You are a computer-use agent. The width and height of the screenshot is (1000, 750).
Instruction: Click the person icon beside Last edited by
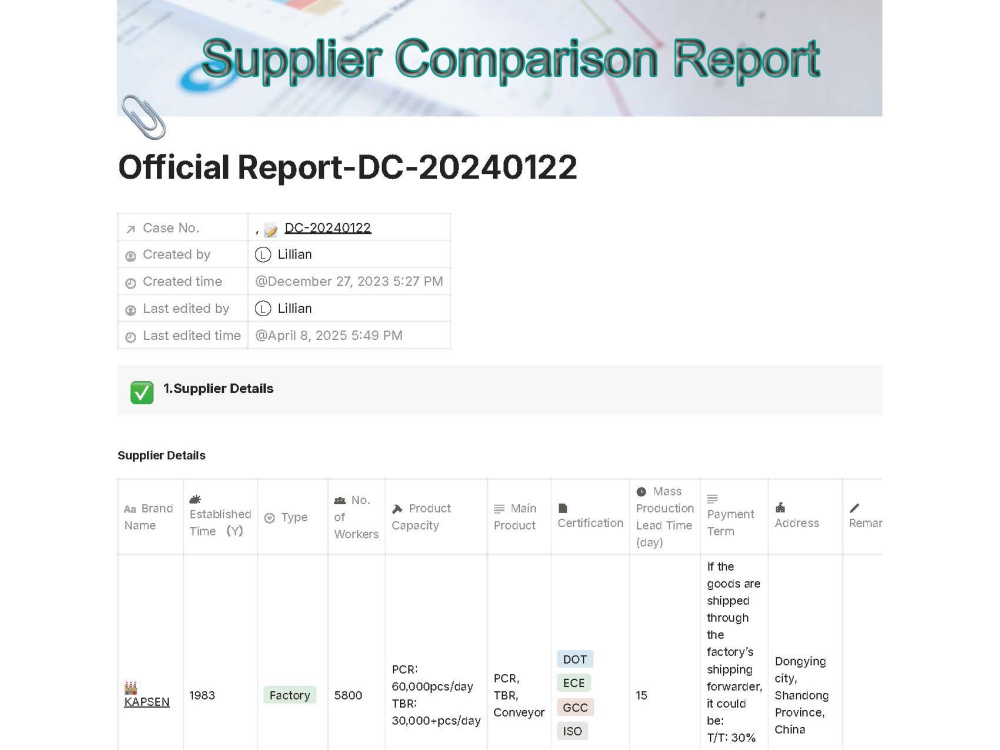click(131, 310)
